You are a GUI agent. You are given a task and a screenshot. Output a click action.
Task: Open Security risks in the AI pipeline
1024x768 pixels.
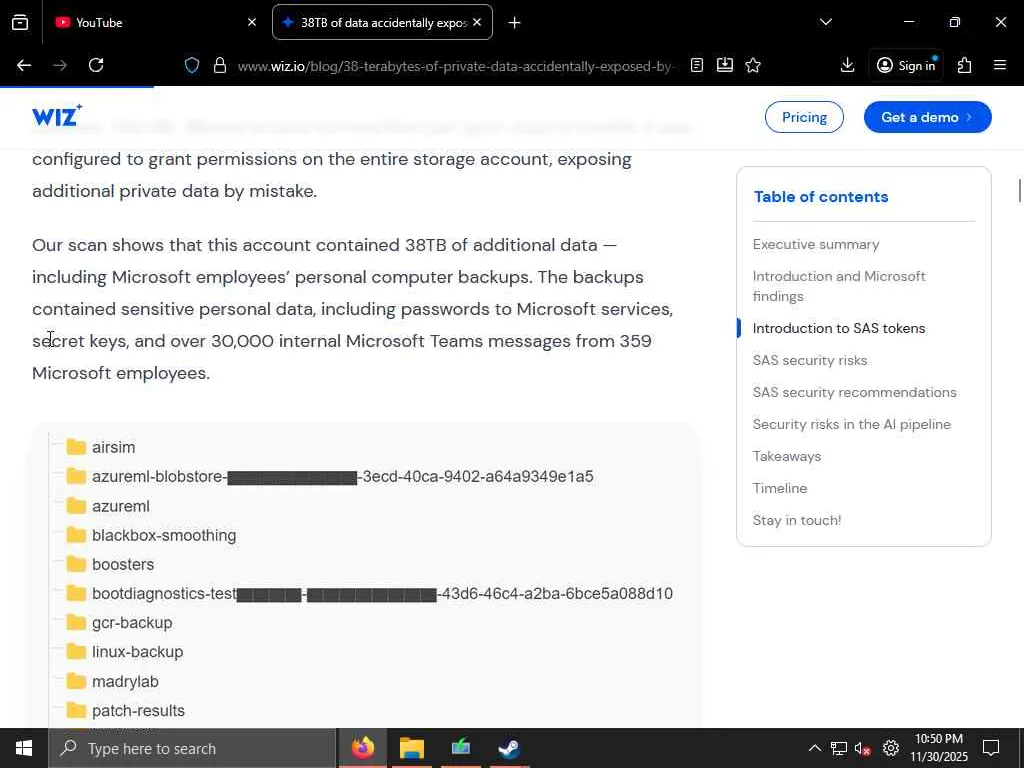tap(852, 424)
